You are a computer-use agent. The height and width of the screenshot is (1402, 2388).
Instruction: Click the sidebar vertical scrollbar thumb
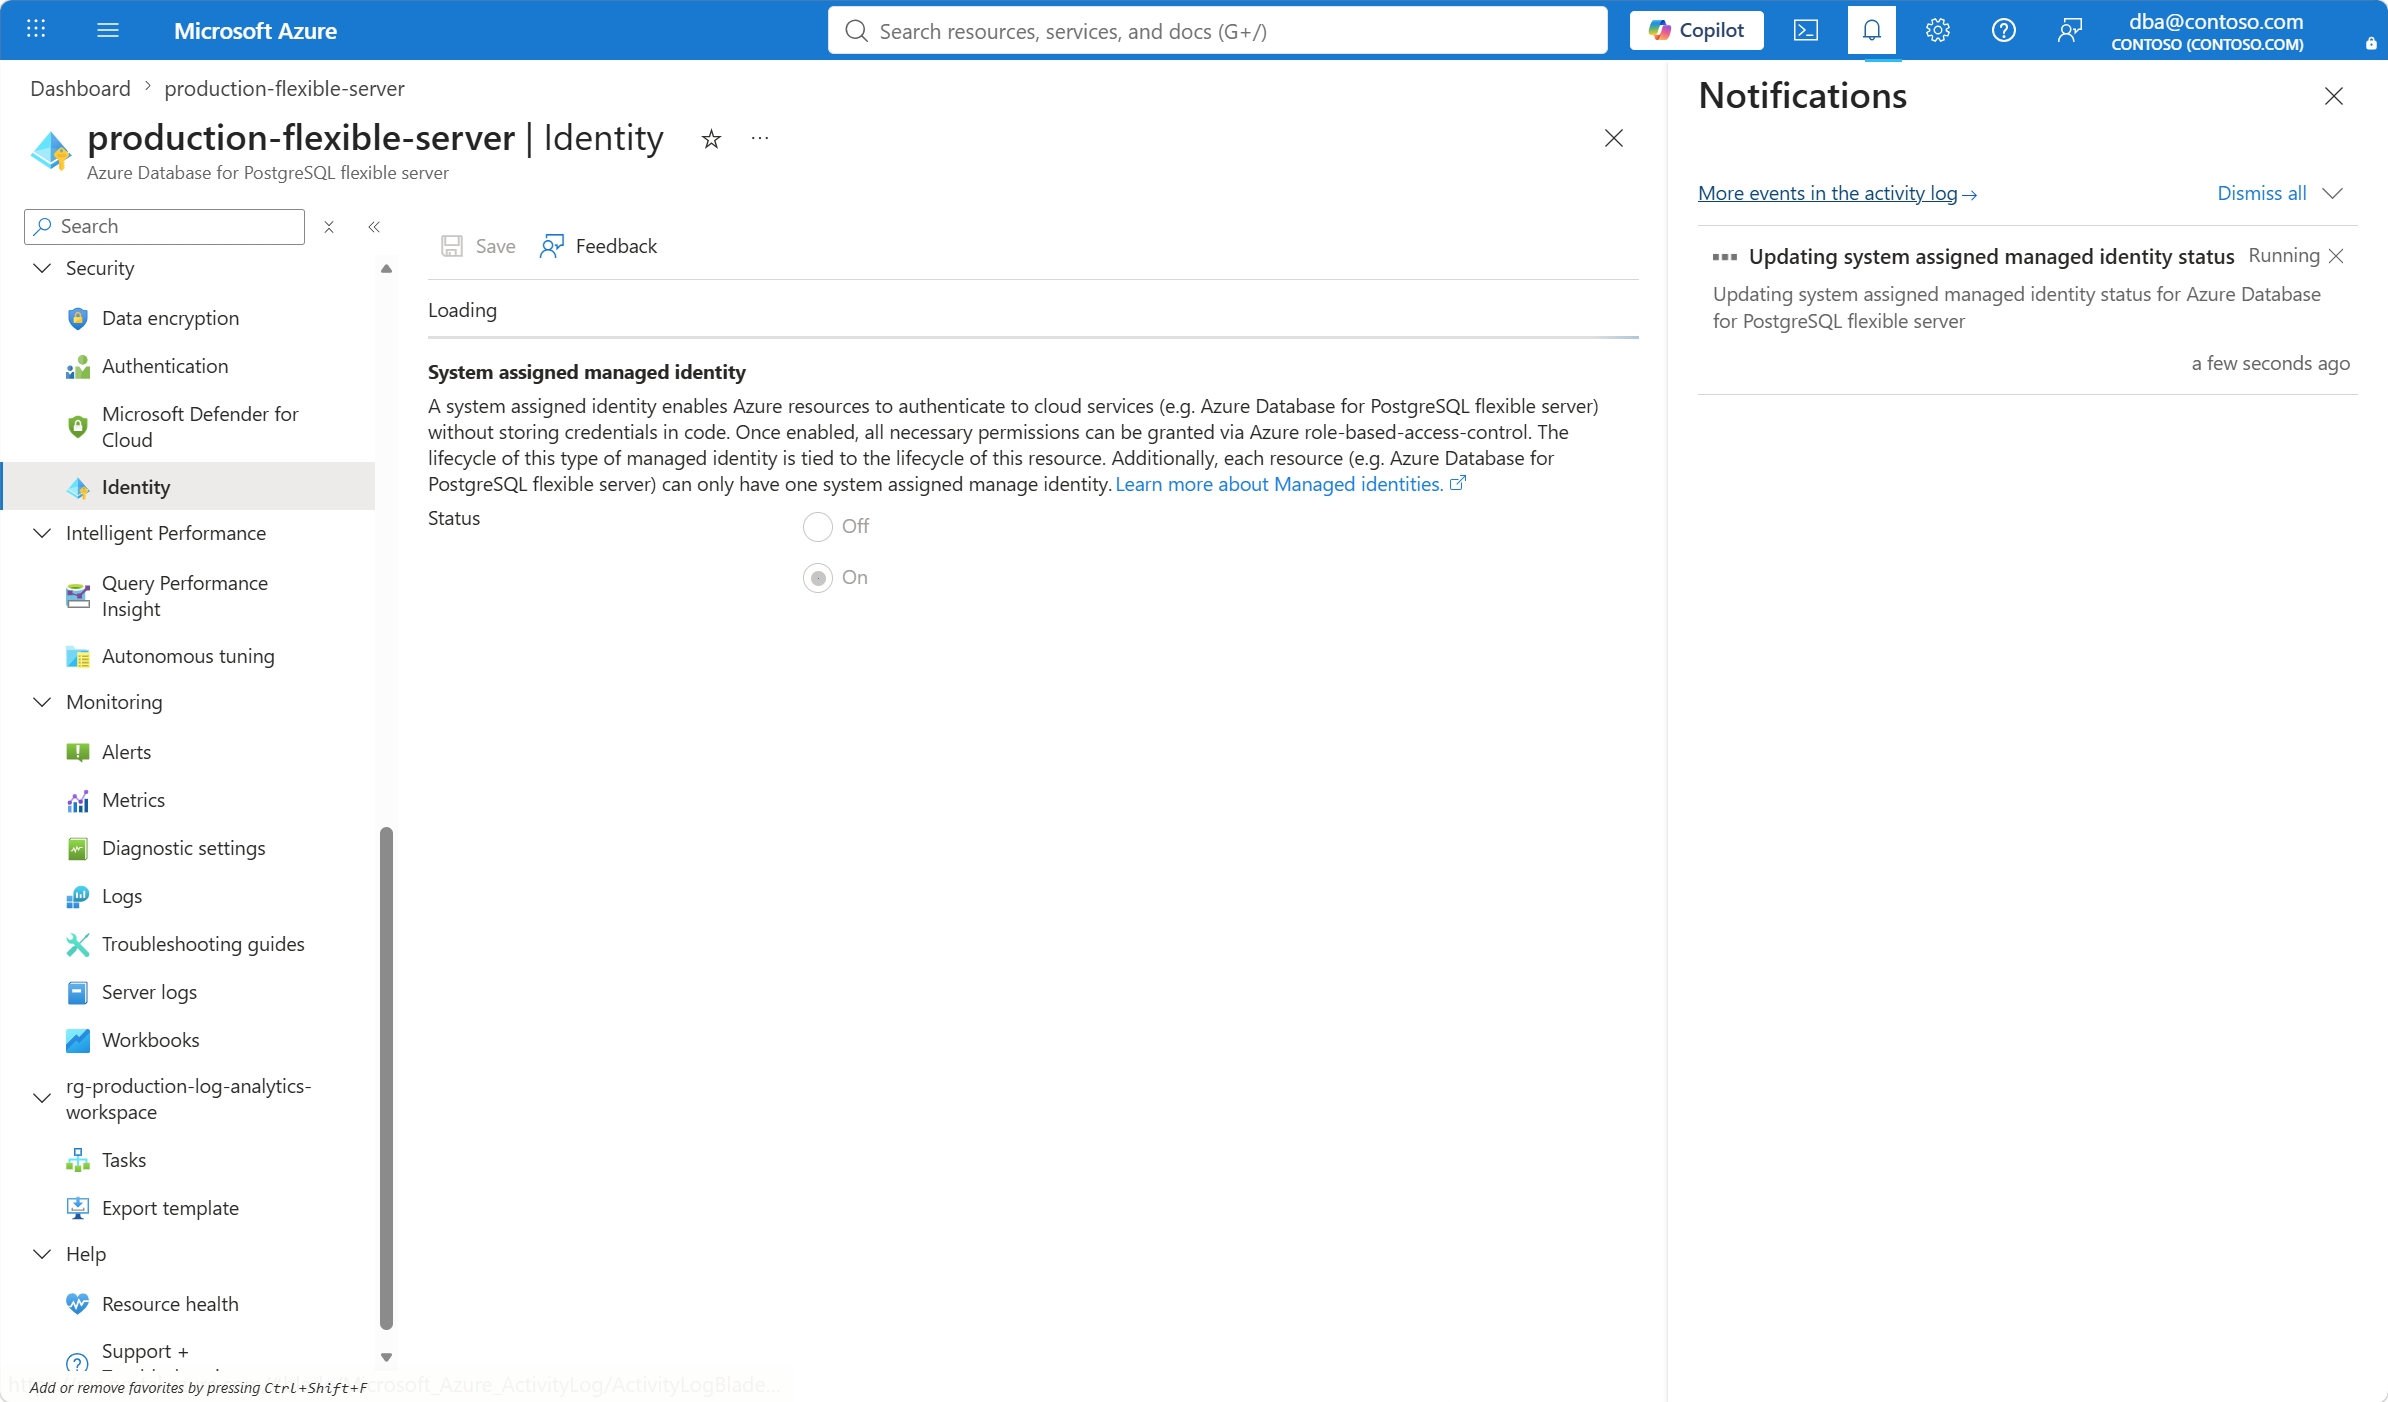coord(386,1078)
